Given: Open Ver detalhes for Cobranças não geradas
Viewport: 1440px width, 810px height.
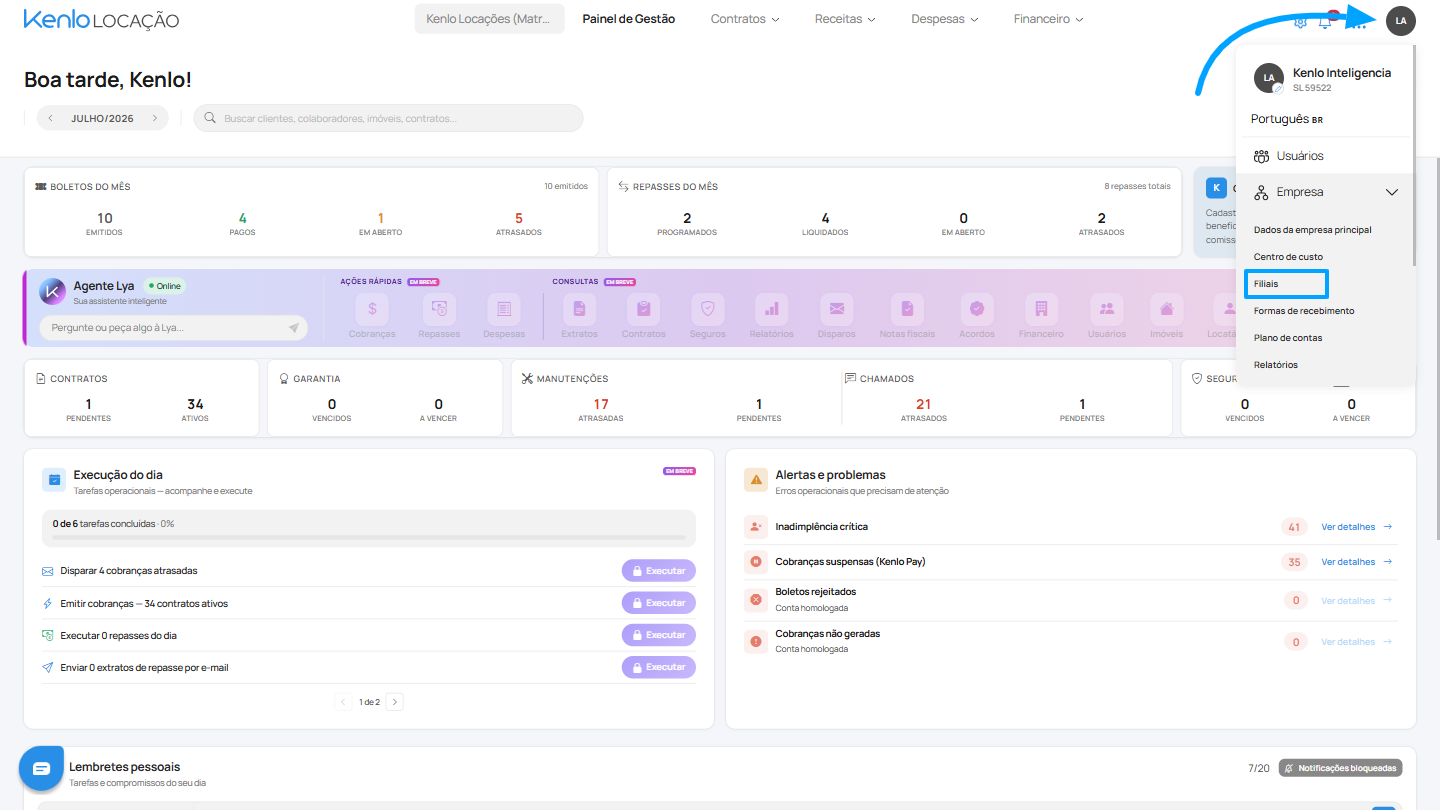Looking at the screenshot, I should pos(1357,642).
